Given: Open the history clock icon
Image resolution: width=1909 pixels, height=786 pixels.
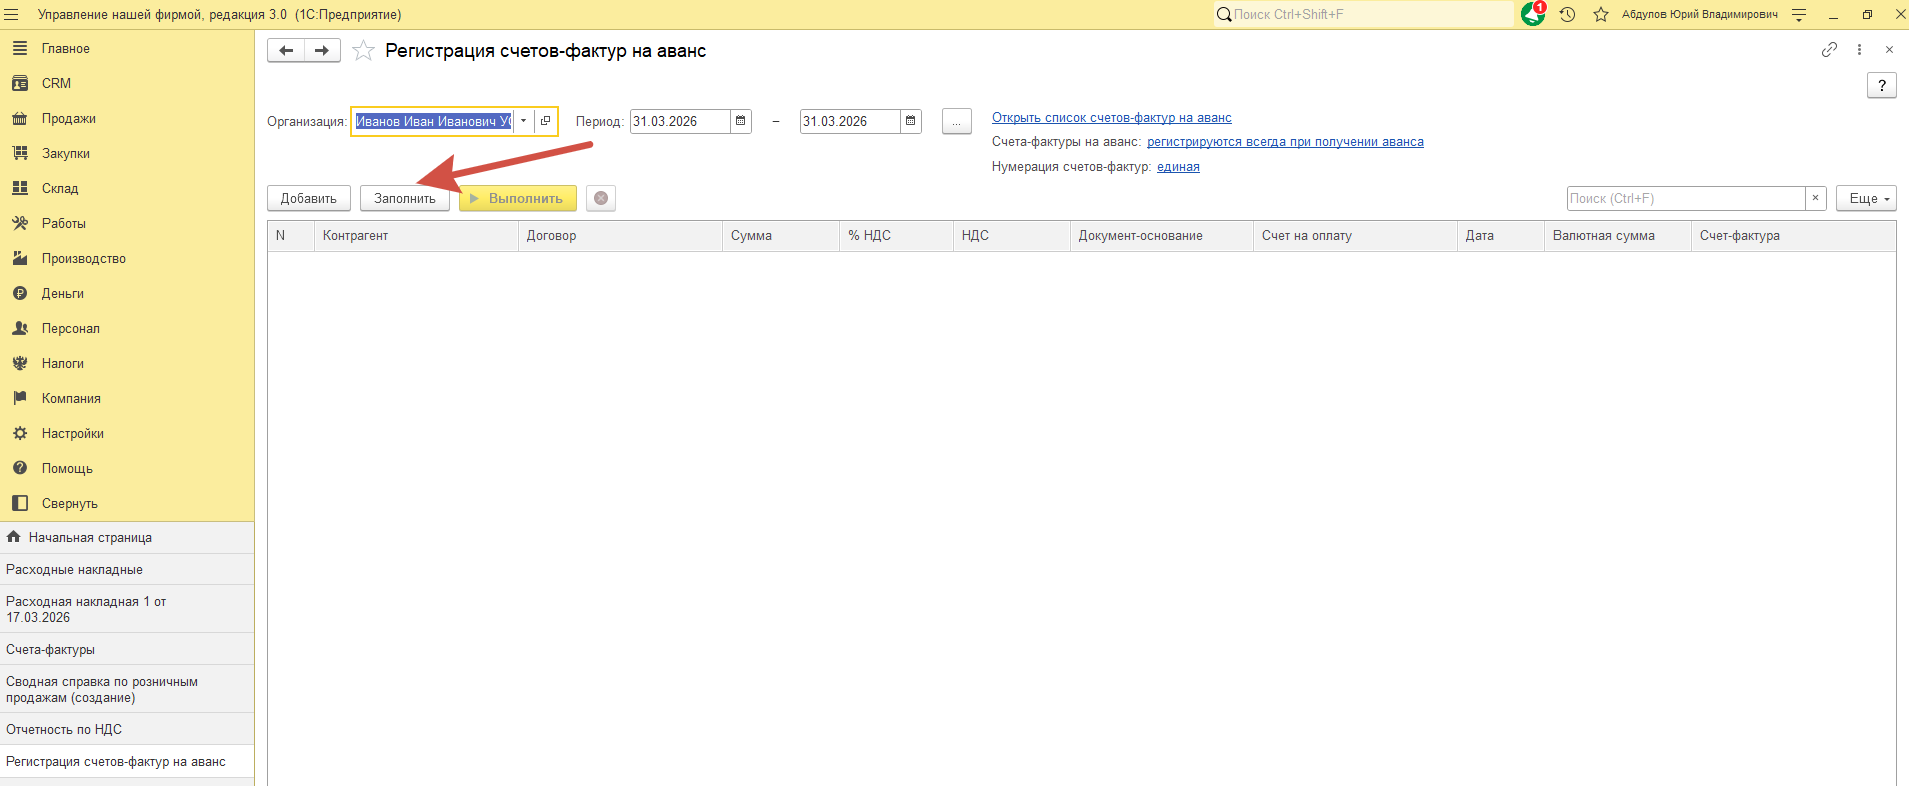Looking at the screenshot, I should coord(1567,15).
